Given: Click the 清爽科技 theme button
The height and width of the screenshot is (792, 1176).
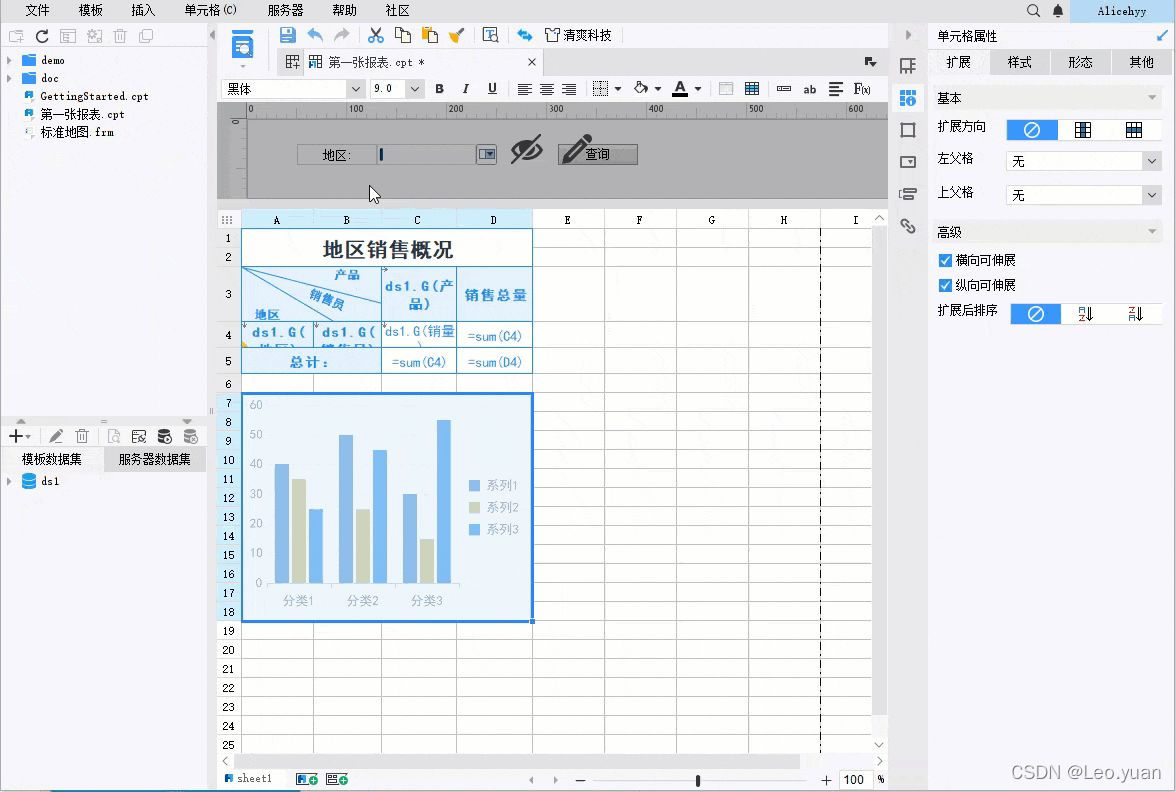Looking at the screenshot, I should tap(578, 34).
